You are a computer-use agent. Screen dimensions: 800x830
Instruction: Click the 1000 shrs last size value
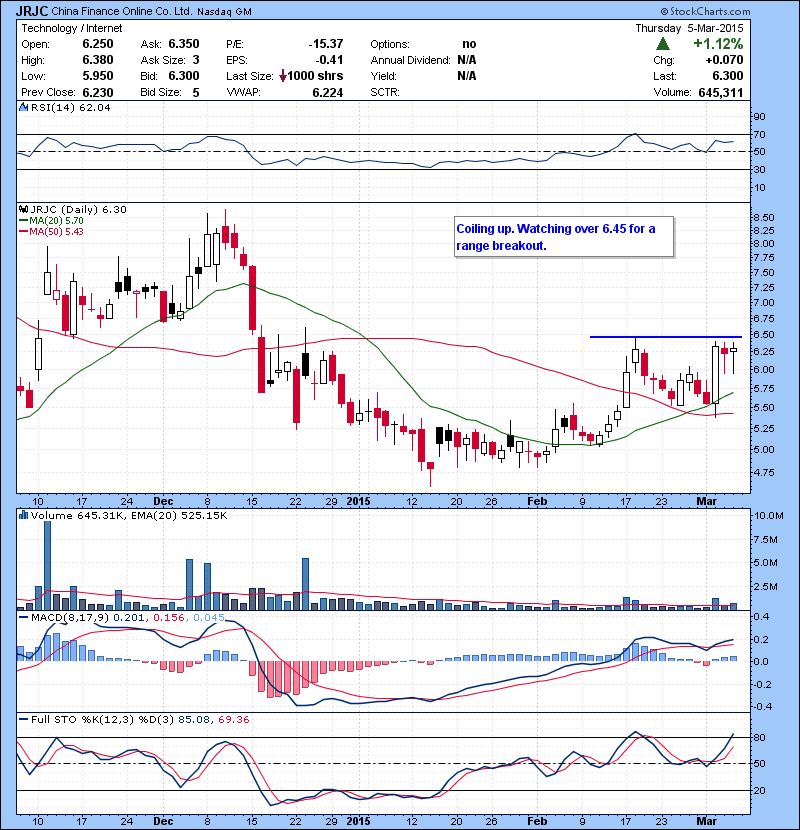[x=316, y=76]
